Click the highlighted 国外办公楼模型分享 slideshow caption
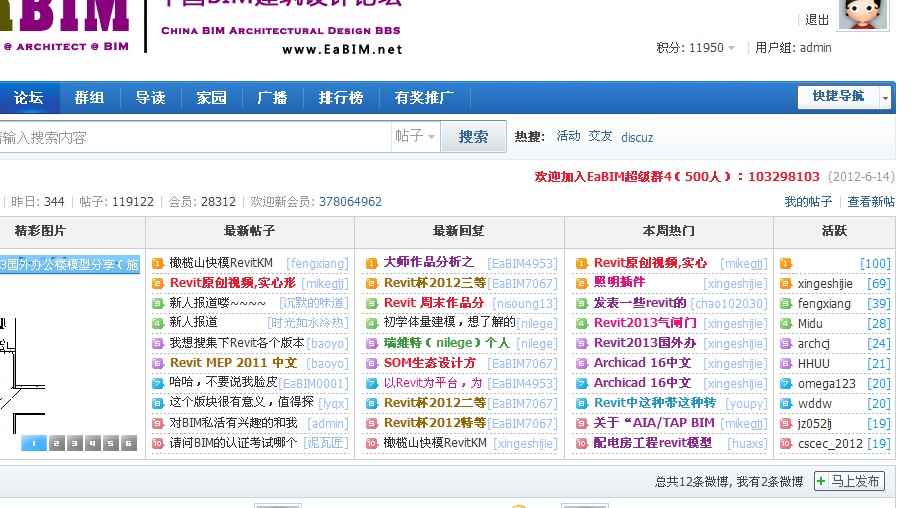 tap(70, 265)
